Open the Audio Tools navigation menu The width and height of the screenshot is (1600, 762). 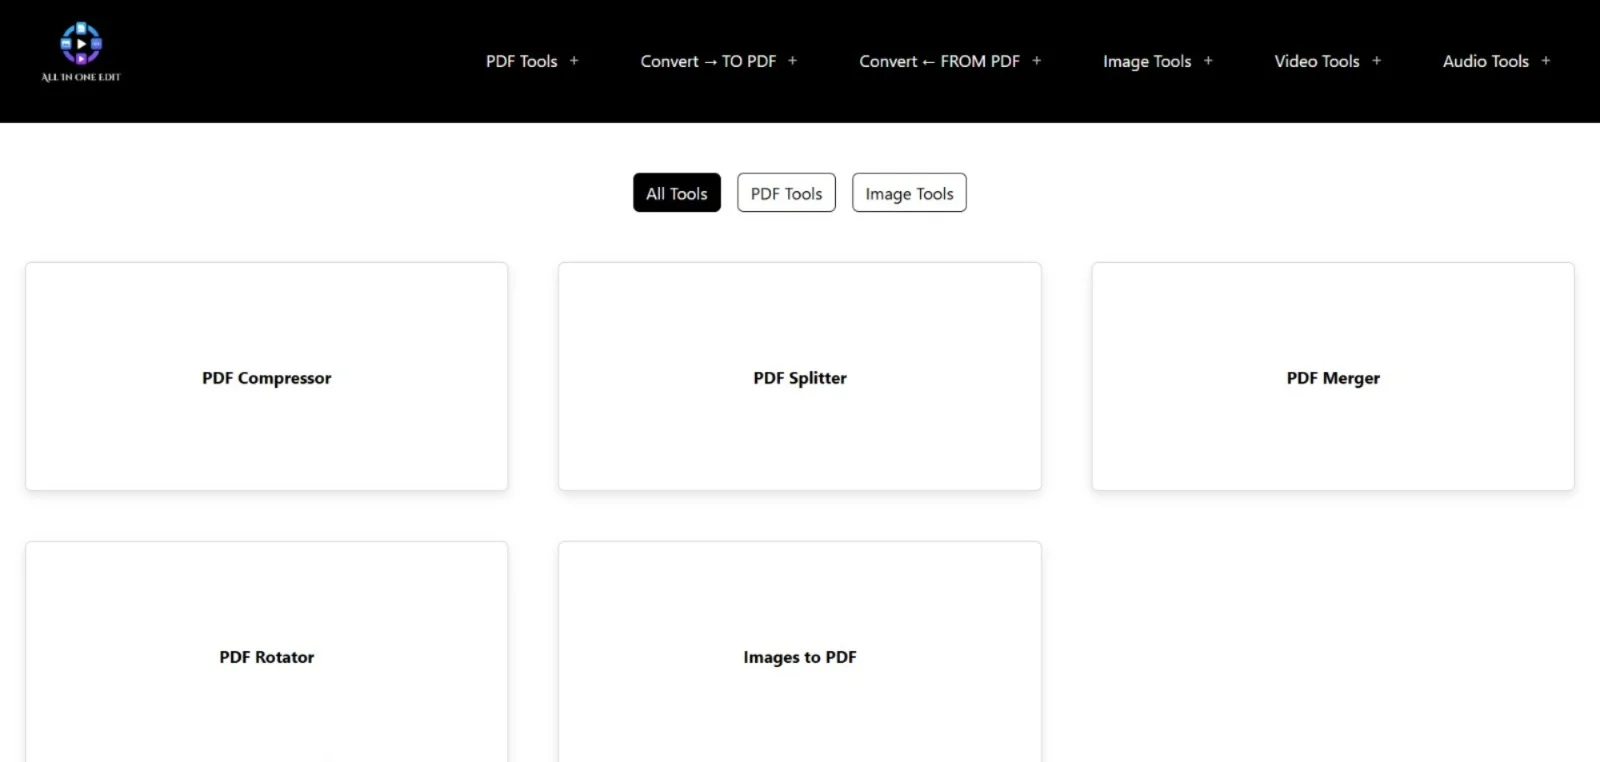pos(1486,61)
